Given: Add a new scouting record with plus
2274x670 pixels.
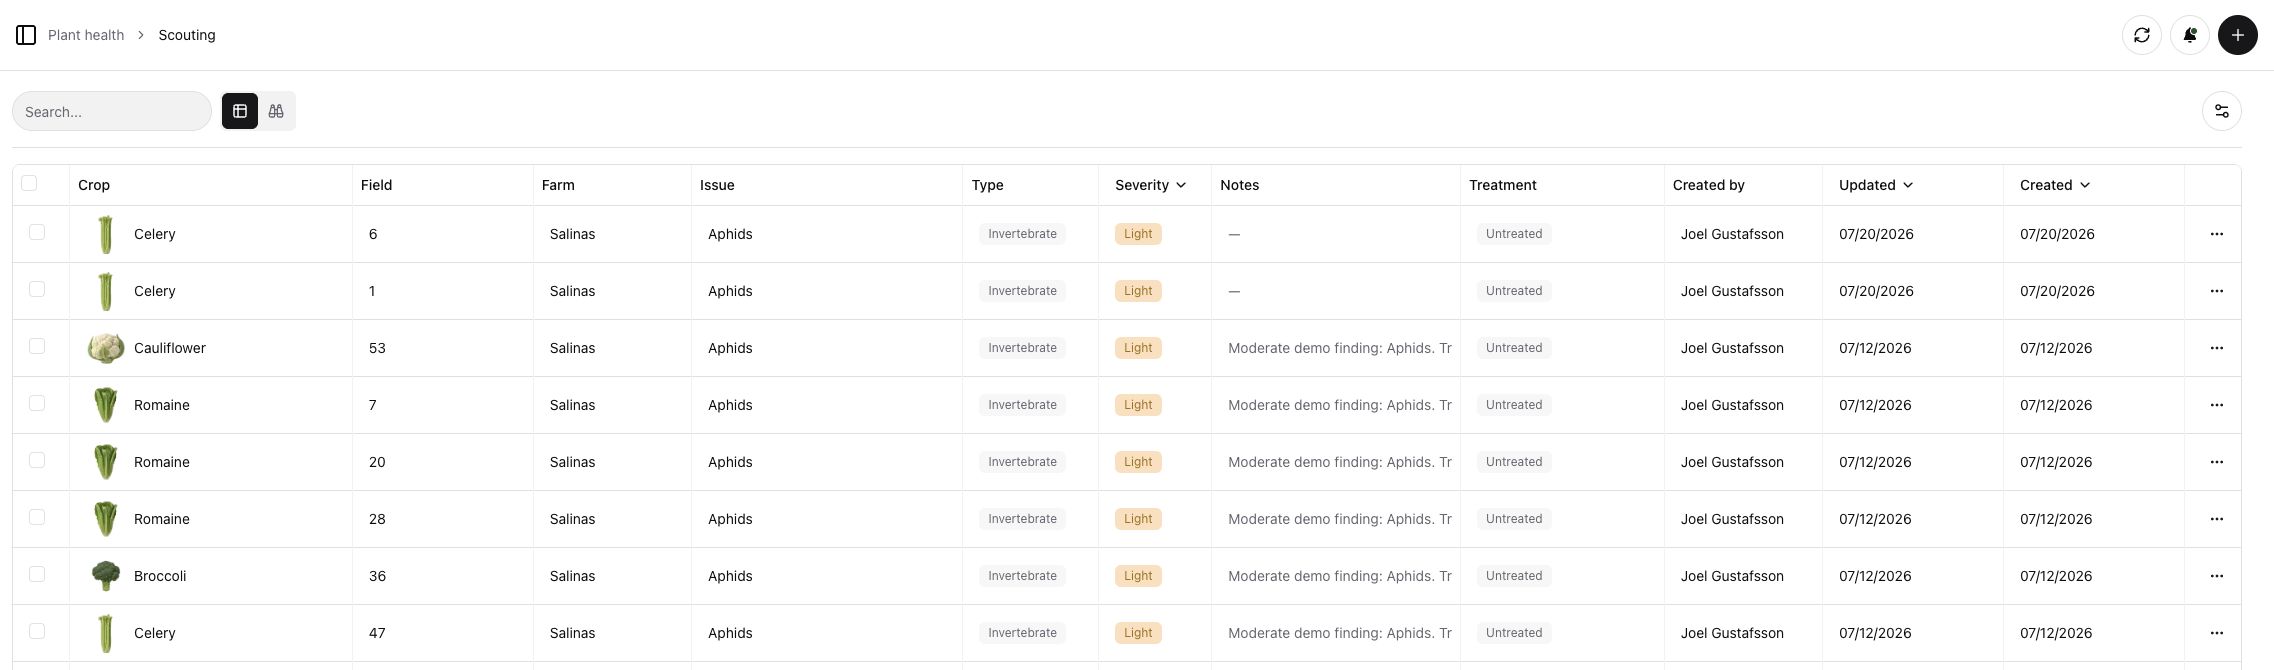Looking at the screenshot, I should (x=2237, y=35).
